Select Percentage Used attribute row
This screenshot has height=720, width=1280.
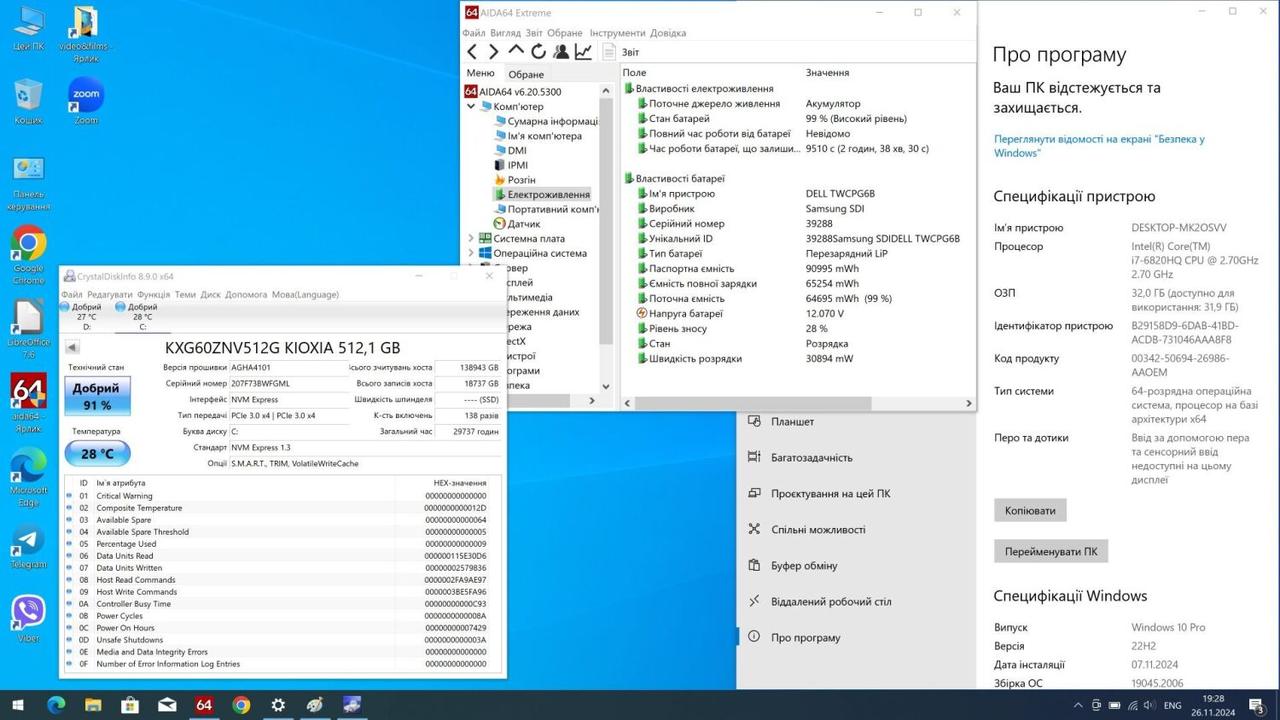coord(284,544)
